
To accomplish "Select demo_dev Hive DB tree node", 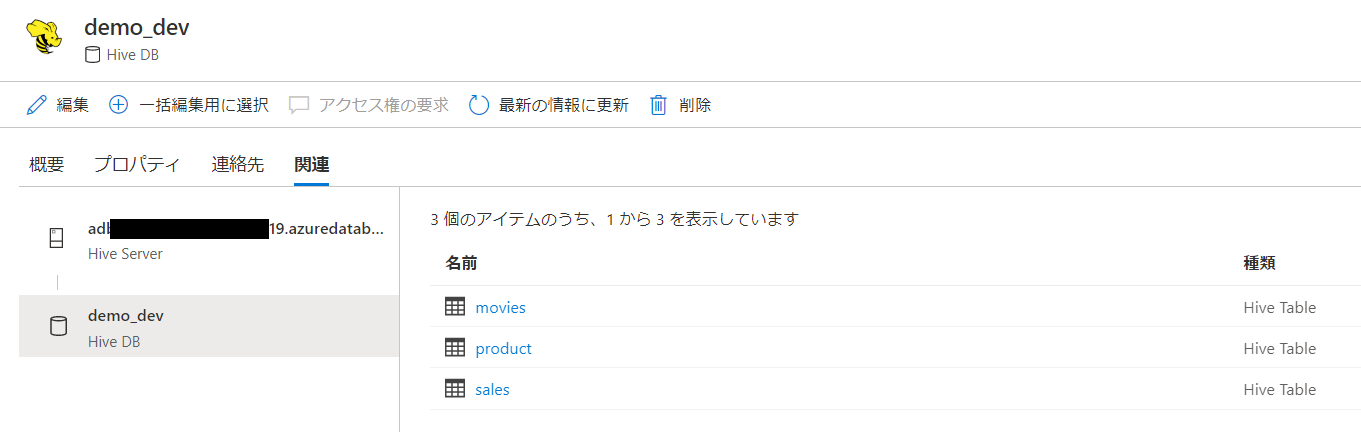I will (209, 327).
